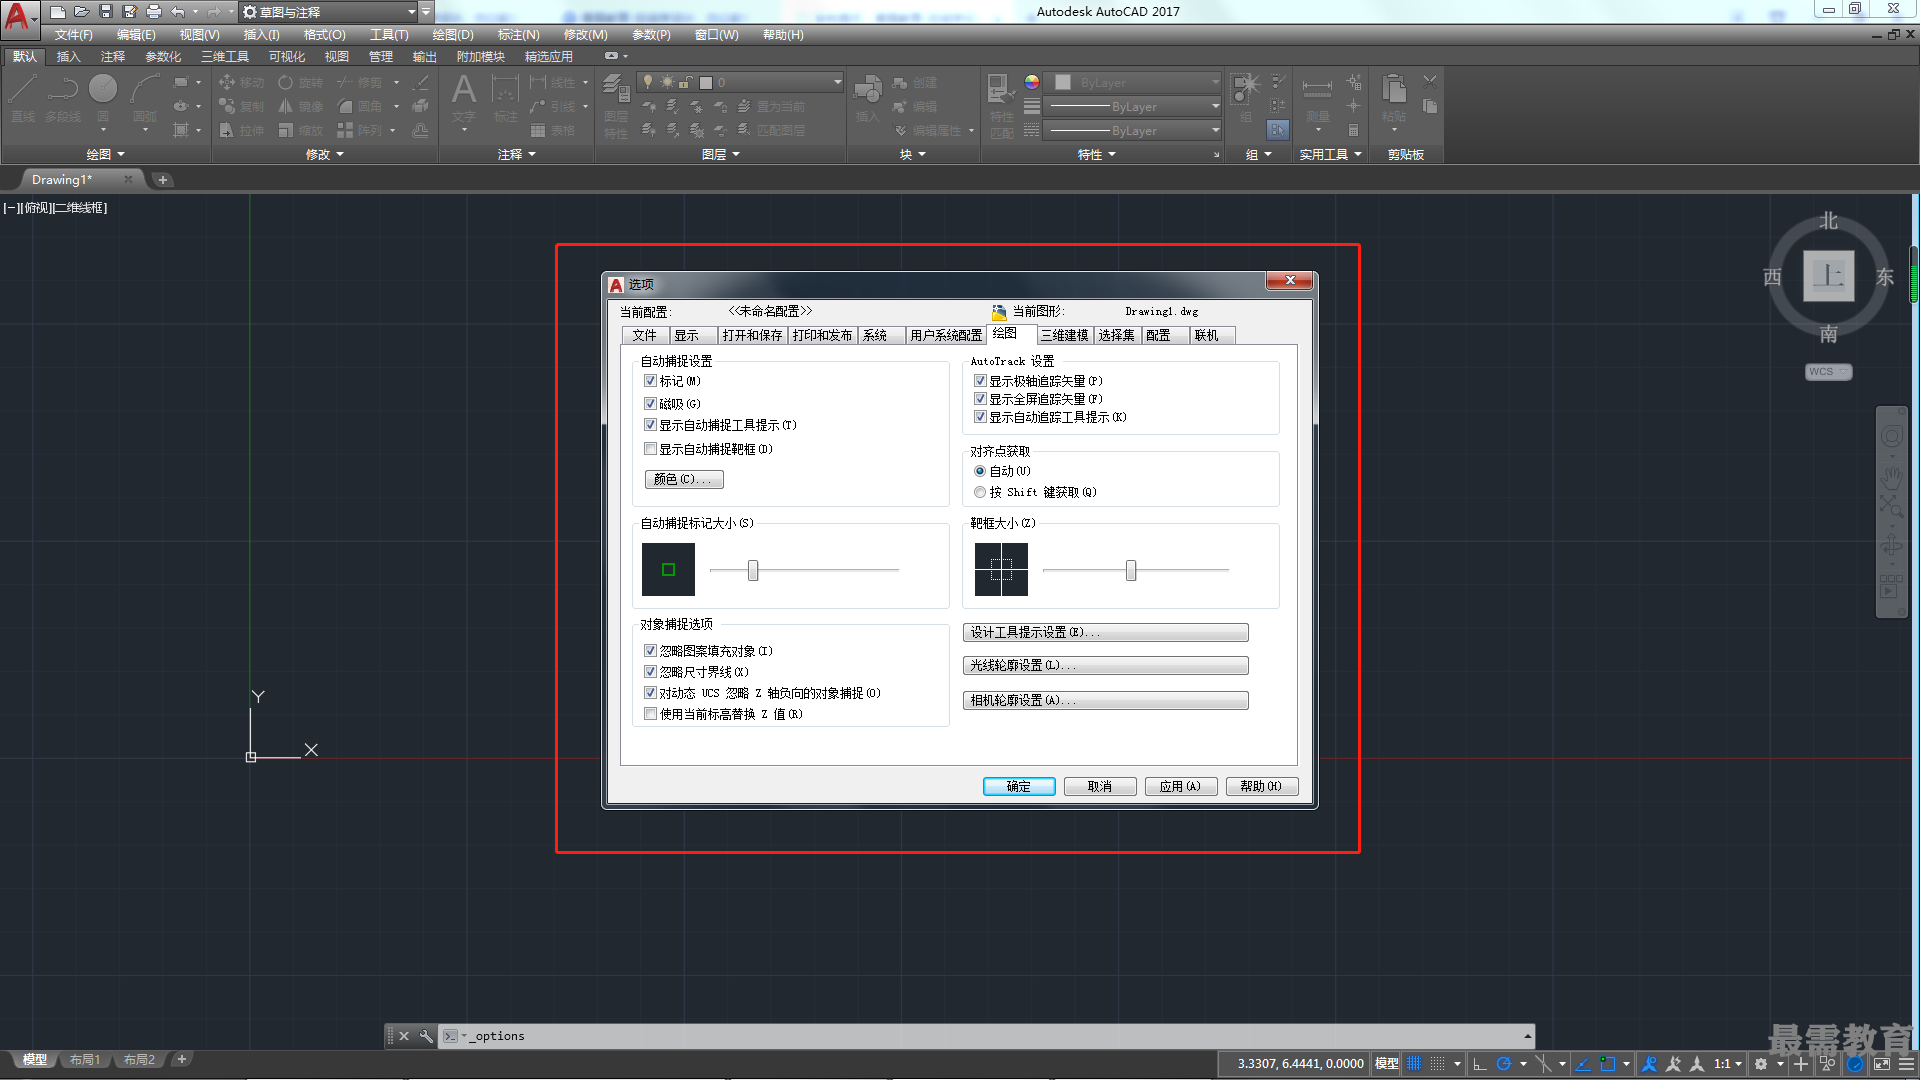
Task: Open the 文件(F) menu
Action: (x=74, y=35)
